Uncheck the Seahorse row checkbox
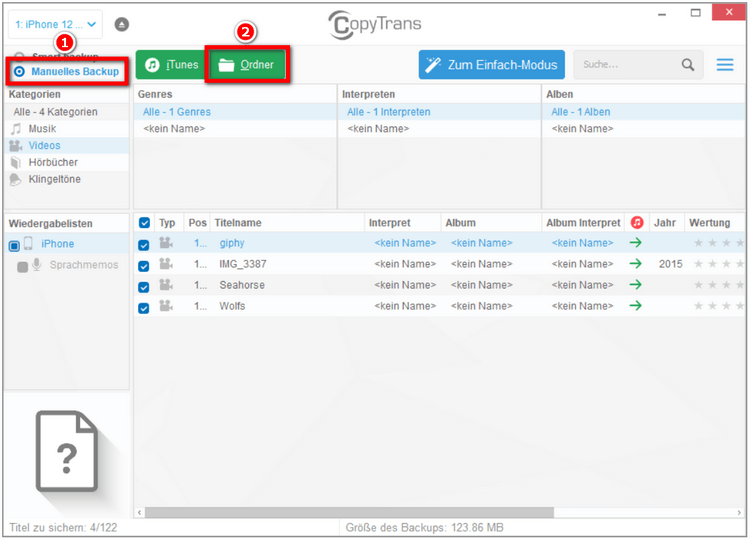Image resolution: width=750 pixels, height=540 pixels. coord(143,287)
